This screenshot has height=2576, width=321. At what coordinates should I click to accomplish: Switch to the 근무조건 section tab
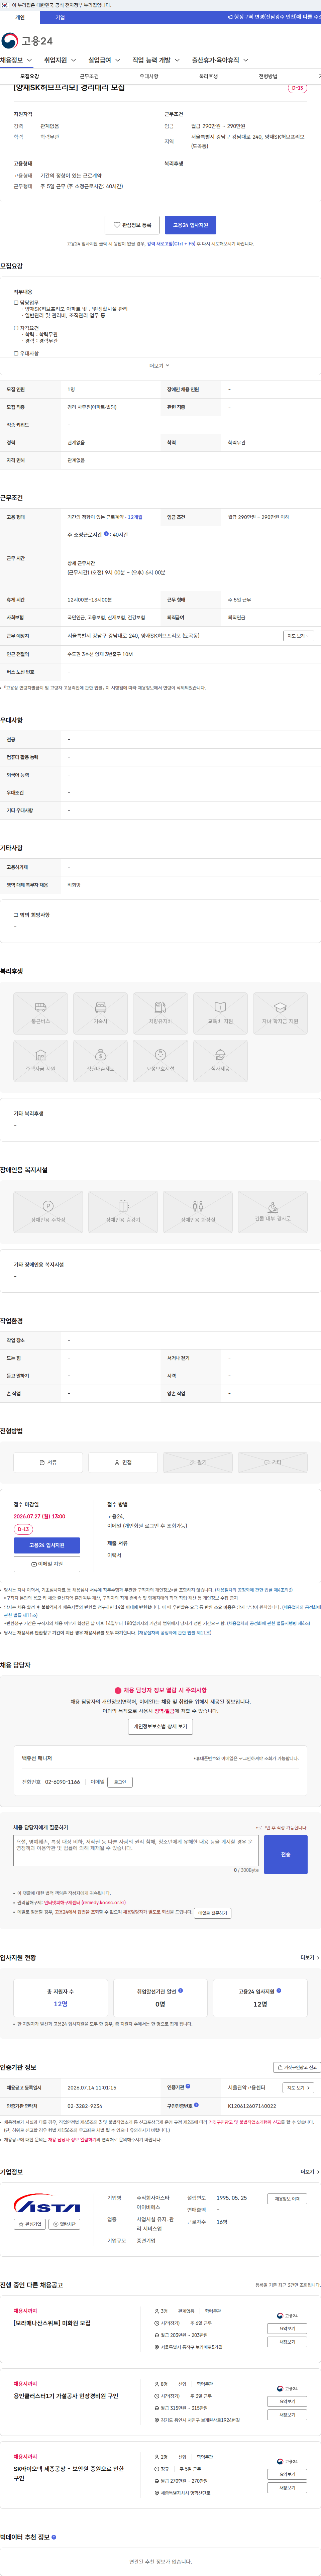tap(89, 76)
